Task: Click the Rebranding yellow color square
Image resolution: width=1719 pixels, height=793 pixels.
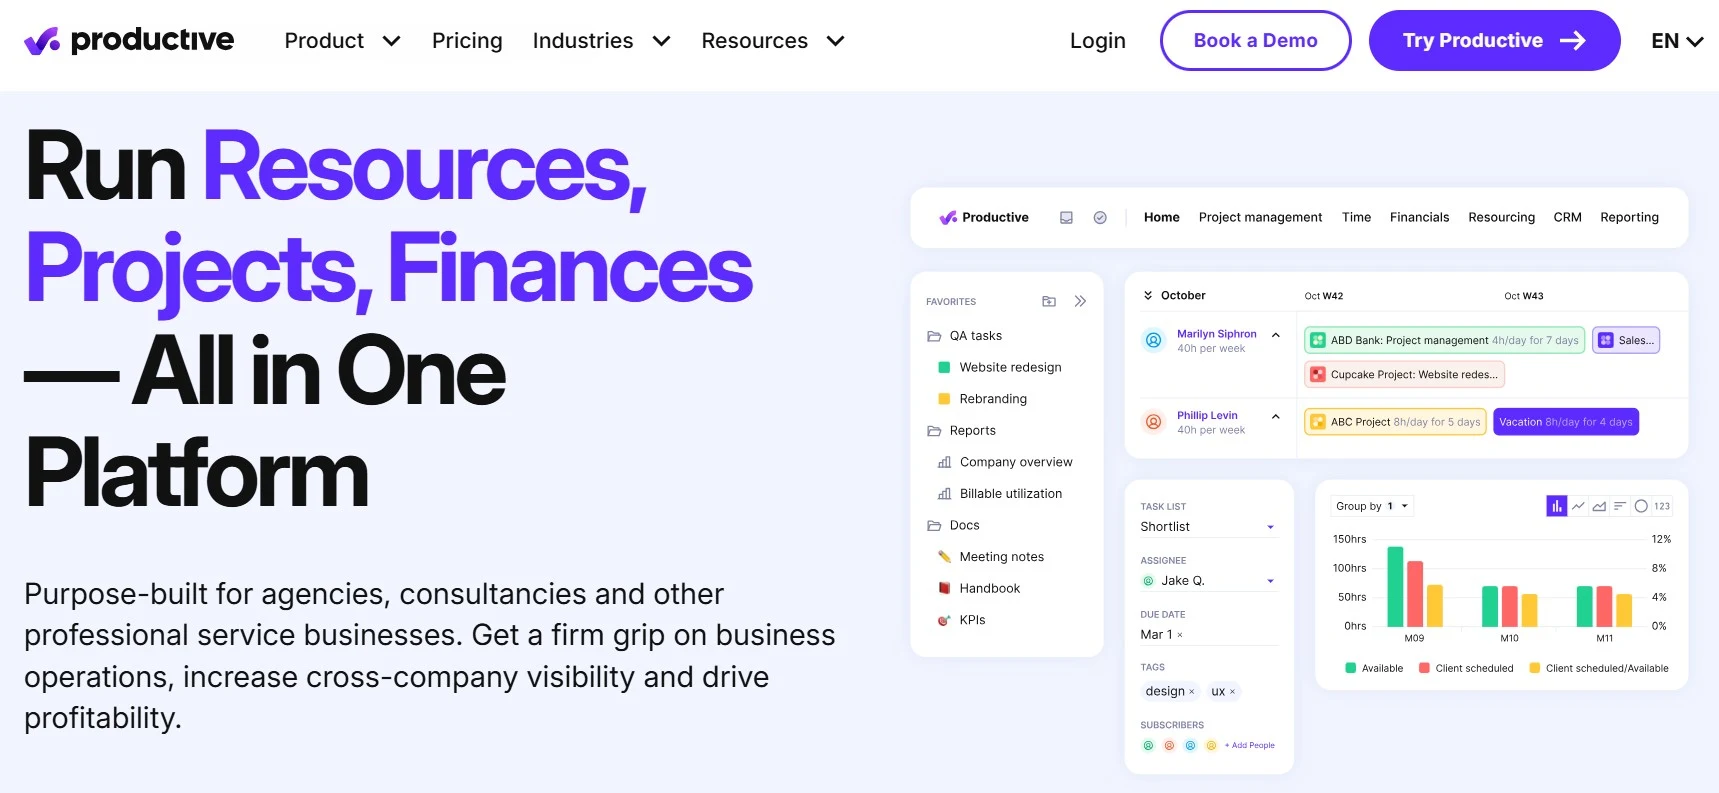Action: click(944, 399)
